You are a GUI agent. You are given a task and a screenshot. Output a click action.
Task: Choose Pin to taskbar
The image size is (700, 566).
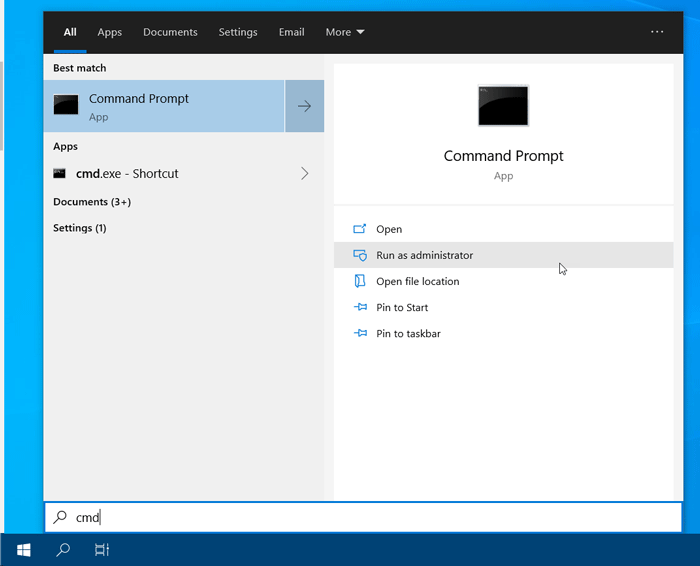[504, 333]
